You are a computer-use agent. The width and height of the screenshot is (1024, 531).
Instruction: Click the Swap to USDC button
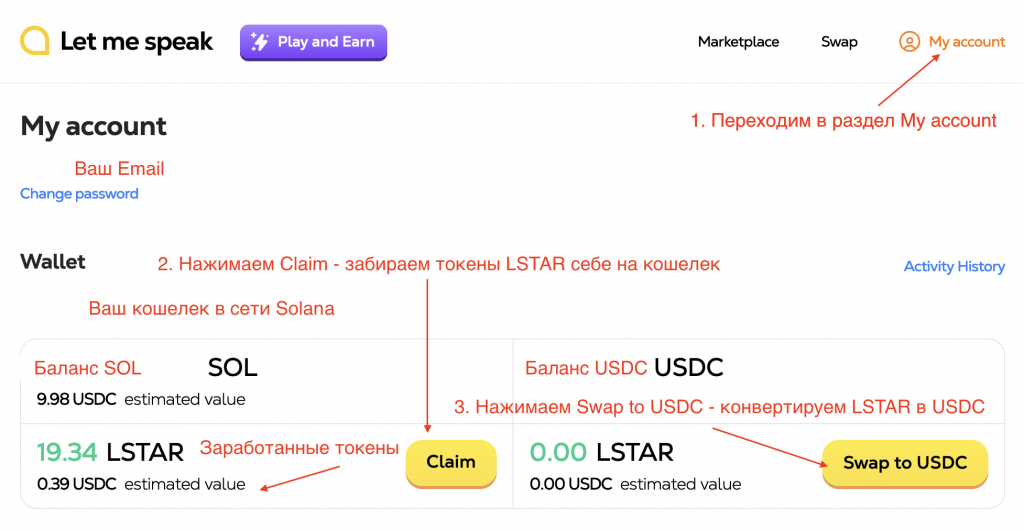904,463
